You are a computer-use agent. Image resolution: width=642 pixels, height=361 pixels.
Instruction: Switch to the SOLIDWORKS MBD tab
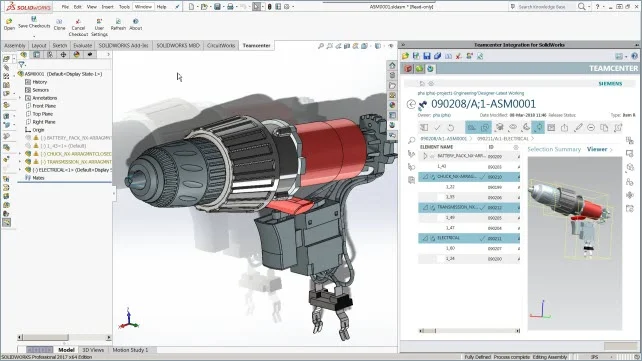[x=178, y=45]
